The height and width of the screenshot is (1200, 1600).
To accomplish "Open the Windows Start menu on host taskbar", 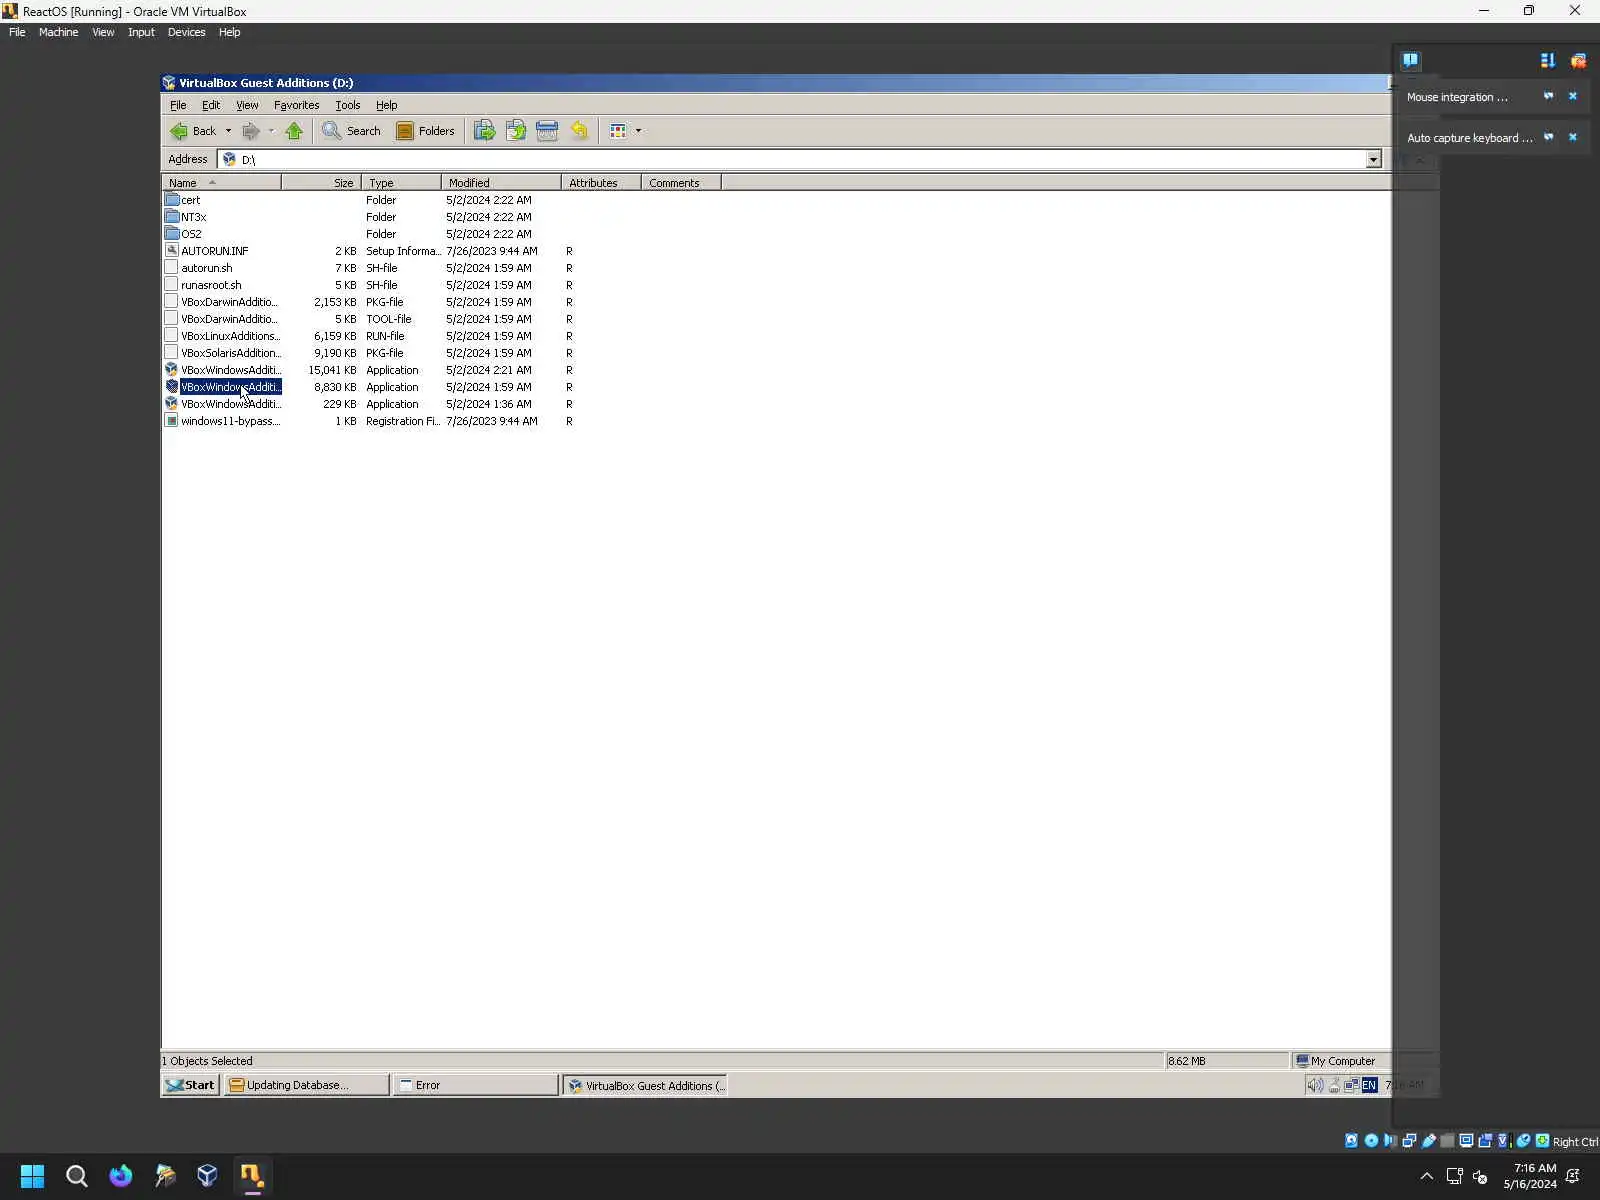I will point(32,1176).
